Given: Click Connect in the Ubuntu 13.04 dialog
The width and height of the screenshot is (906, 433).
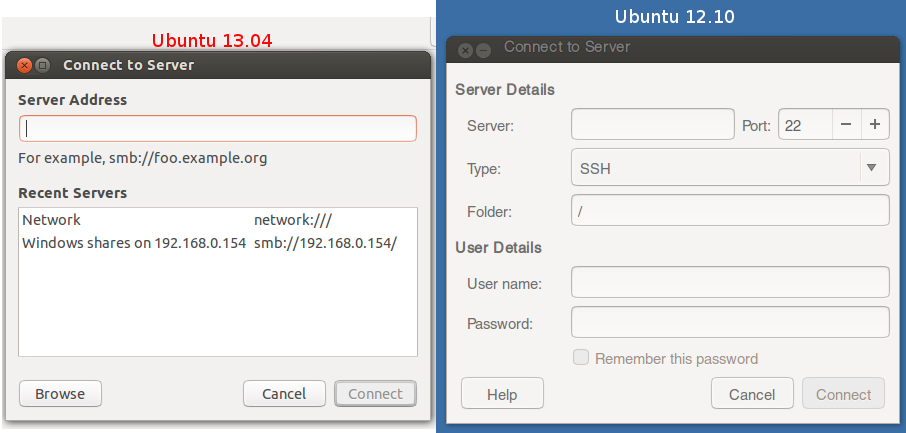Looking at the screenshot, I should pos(375,394).
